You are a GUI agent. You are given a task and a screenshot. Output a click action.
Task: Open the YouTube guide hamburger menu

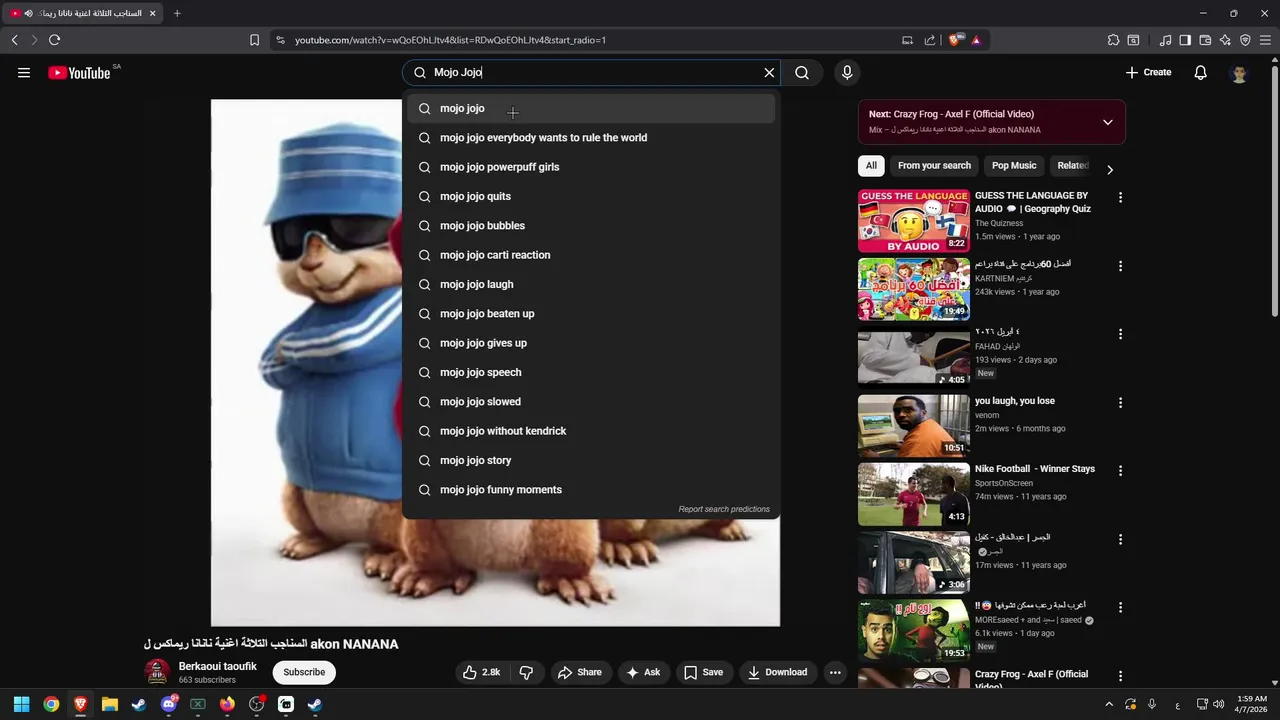(24, 72)
